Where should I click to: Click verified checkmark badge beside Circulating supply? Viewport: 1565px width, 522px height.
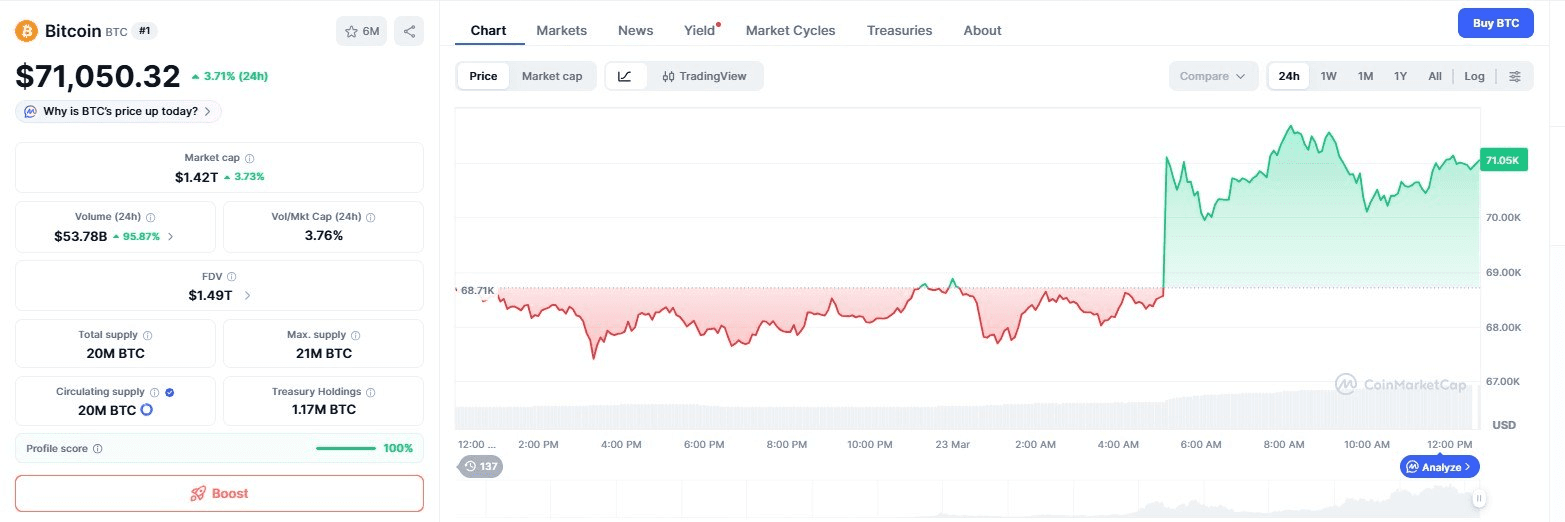[x=169, y=392]
